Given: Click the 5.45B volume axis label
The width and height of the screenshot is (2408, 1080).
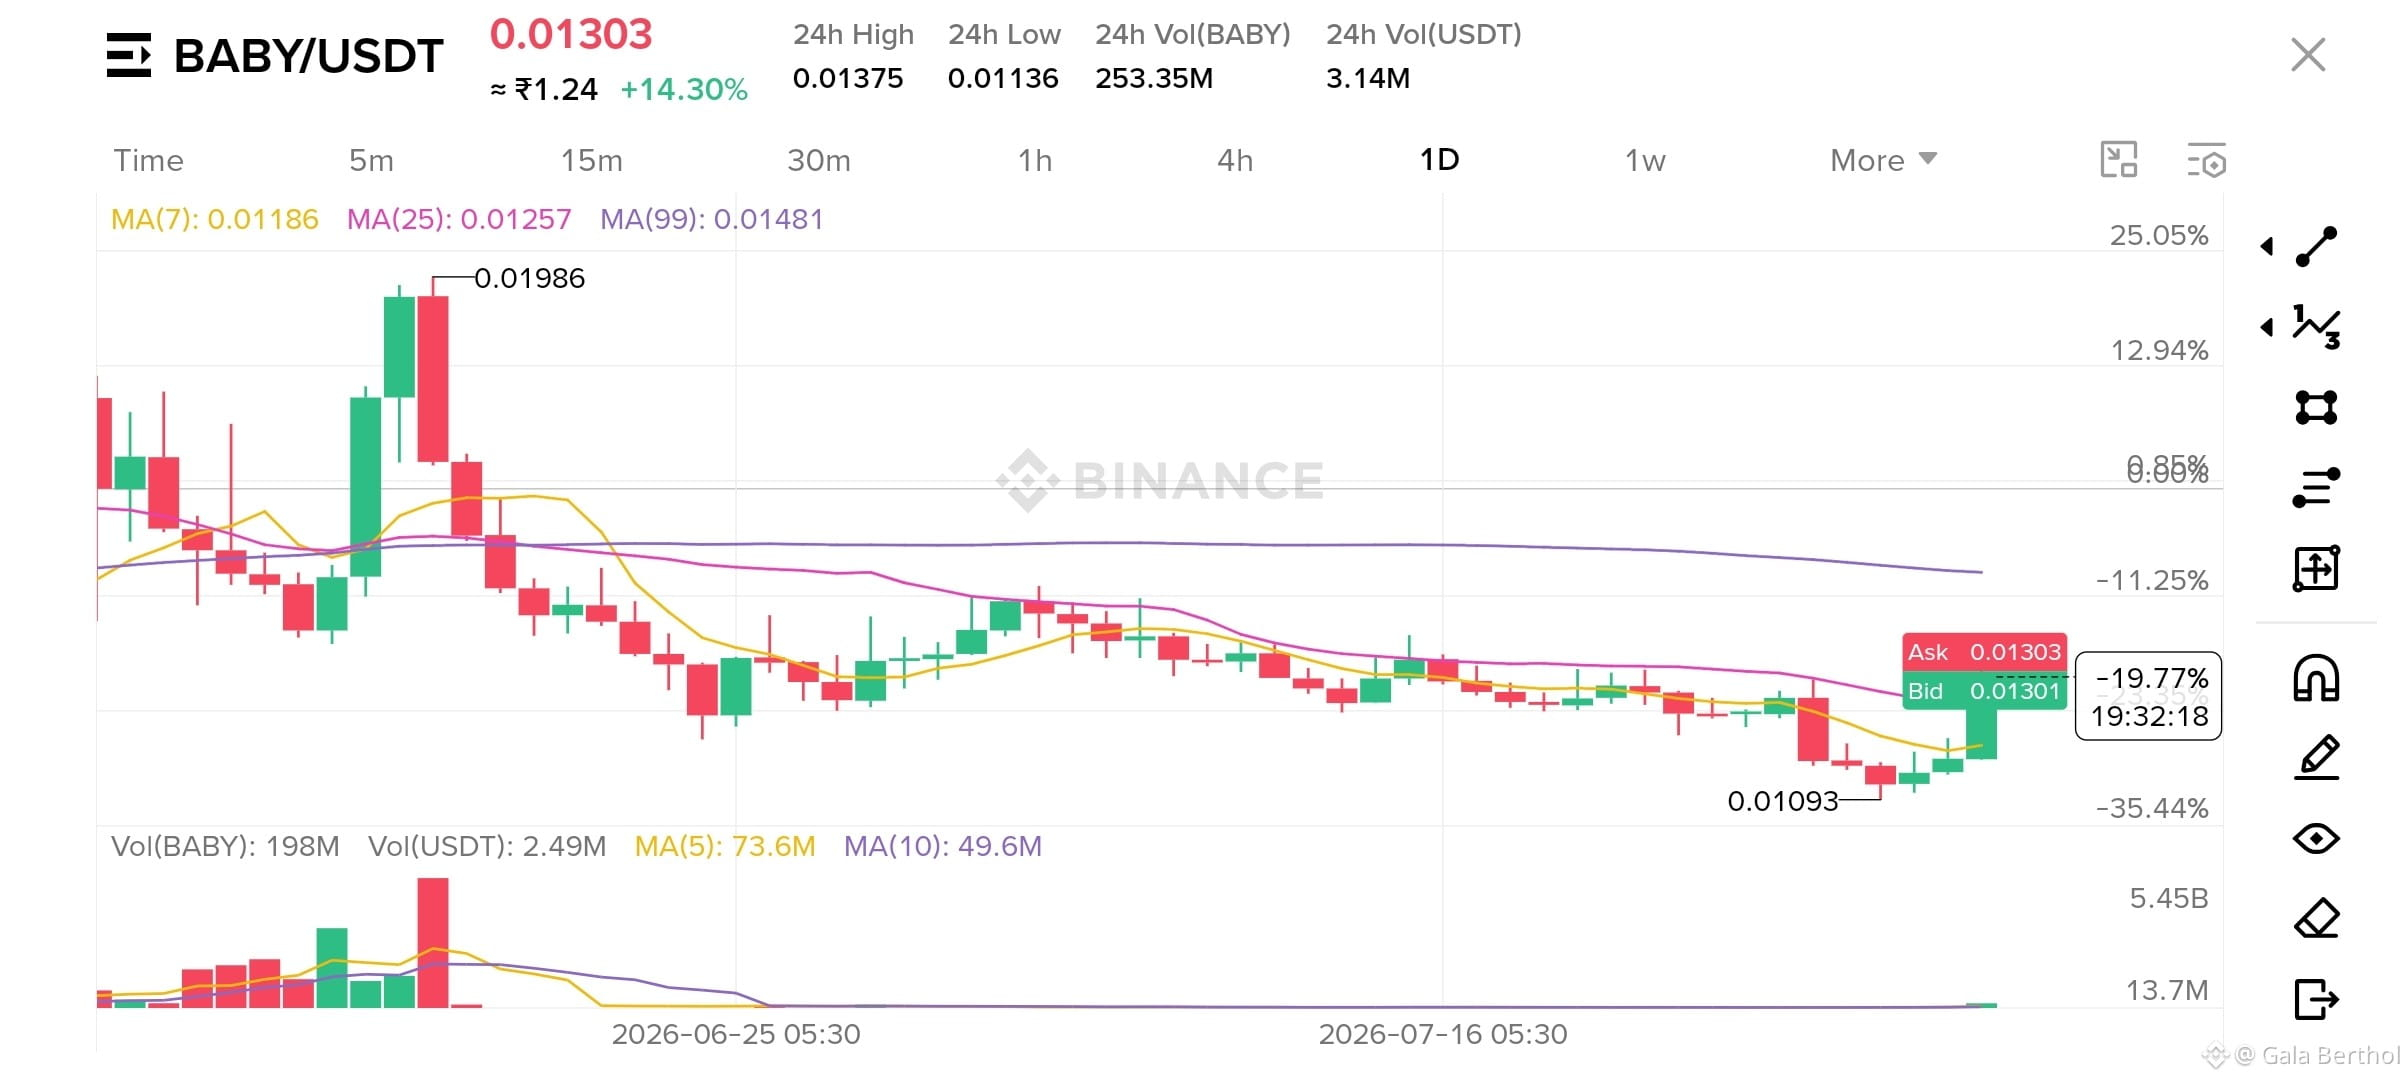Looking at the screenshot, I should coord(2169,898).
